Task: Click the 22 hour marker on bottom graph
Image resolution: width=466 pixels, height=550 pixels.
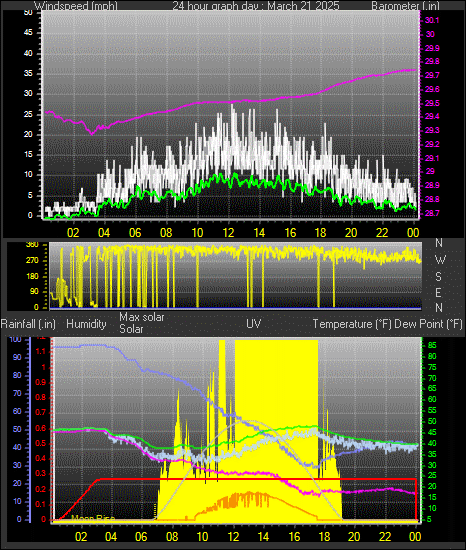Action: (x=385, y=536)
